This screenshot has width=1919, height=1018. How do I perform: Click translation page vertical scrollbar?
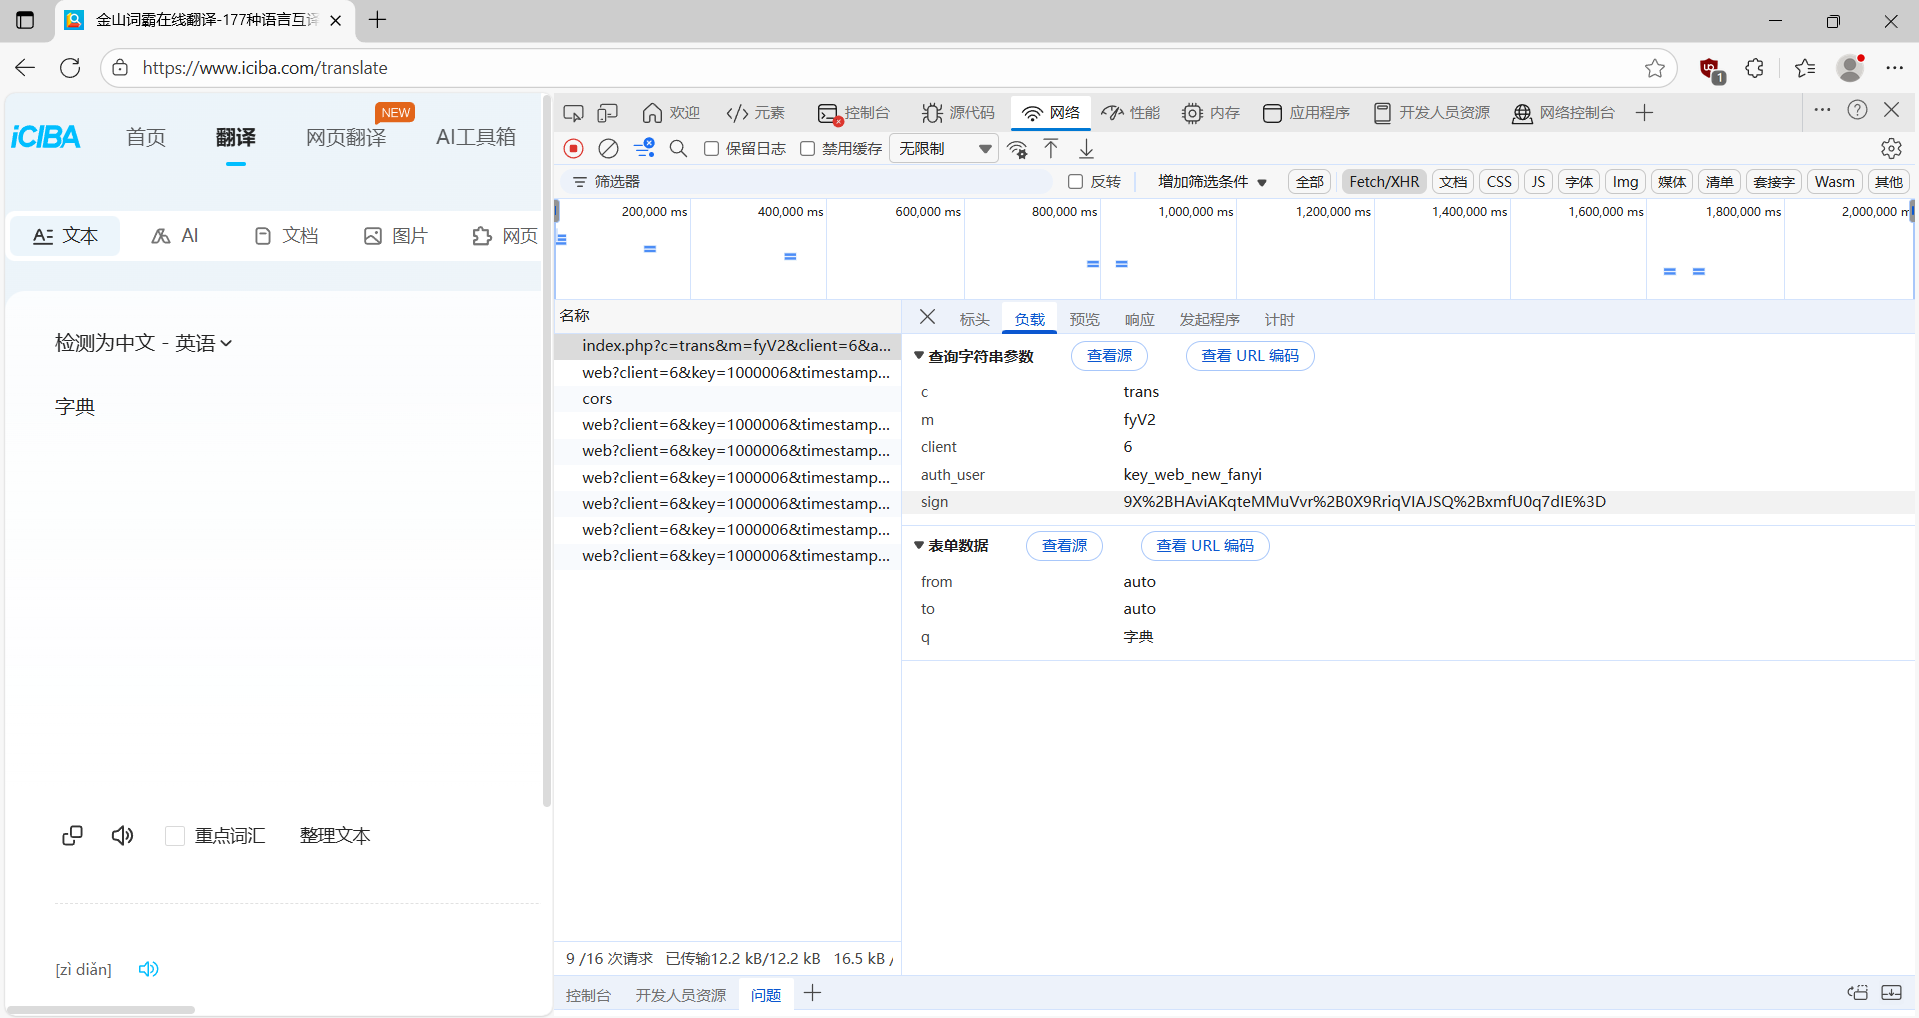pos(546,452)
